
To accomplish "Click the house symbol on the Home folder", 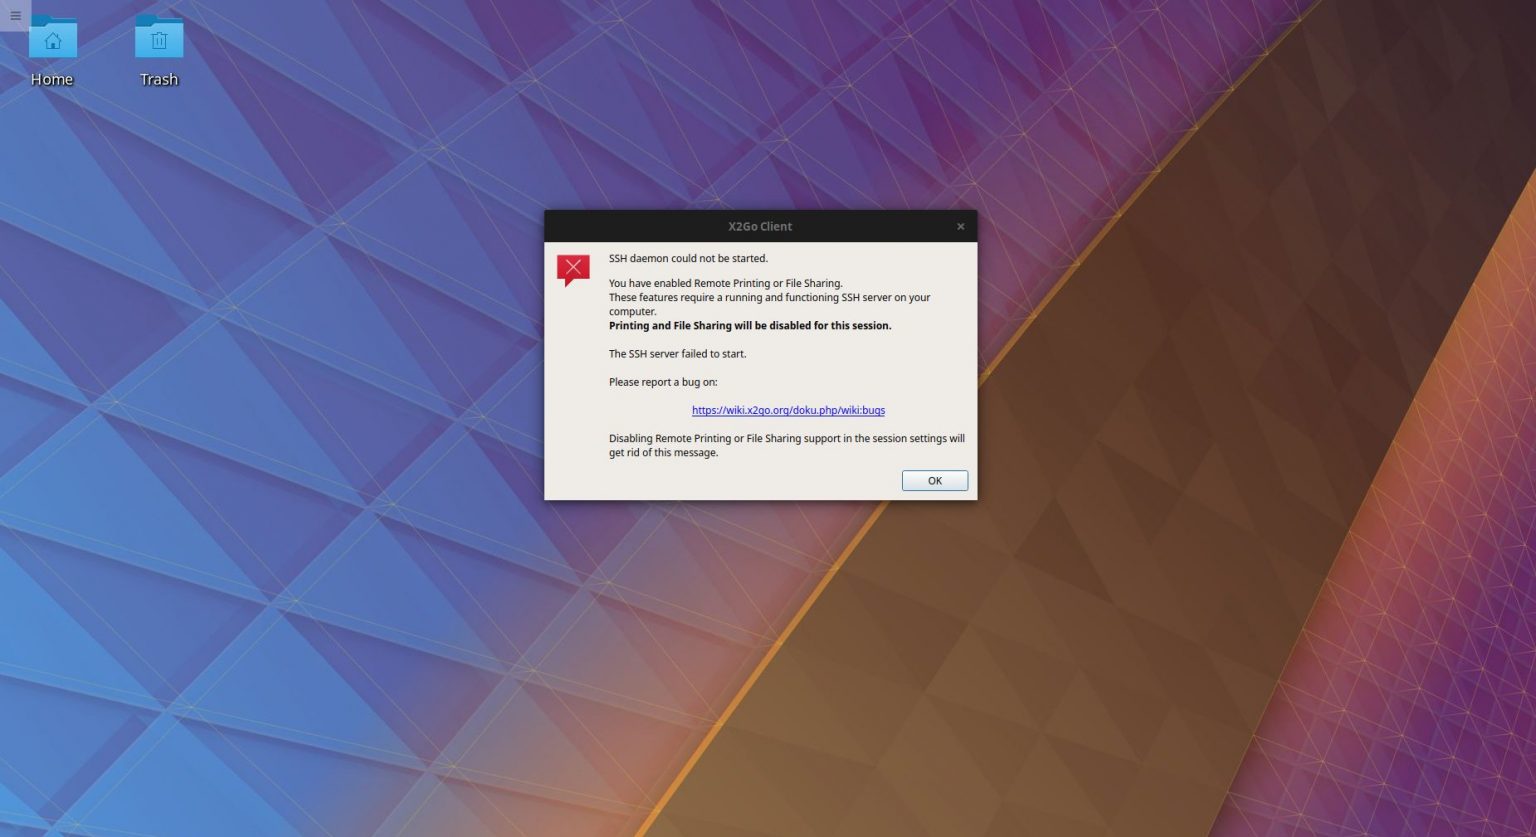I will (52, 41).
